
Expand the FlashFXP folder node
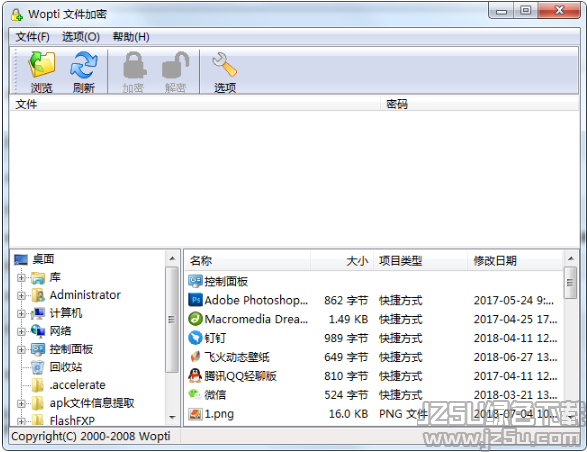click(x=21, y=421)
